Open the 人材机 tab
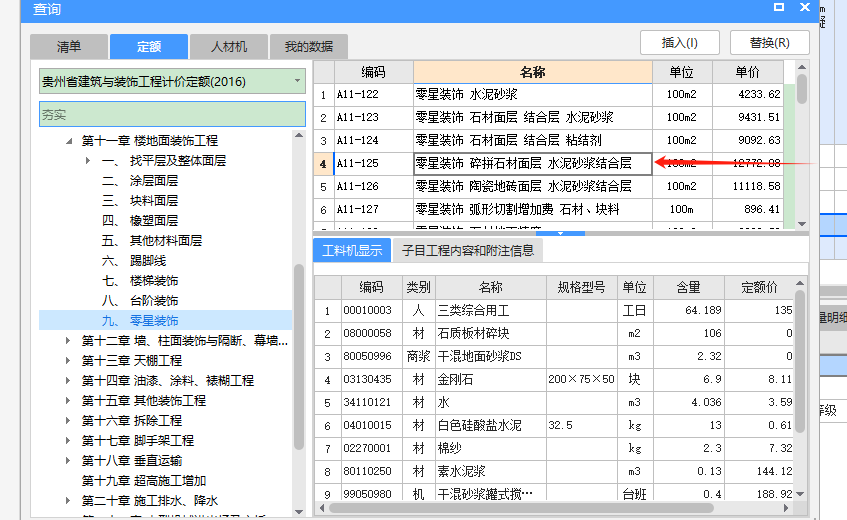 point(229,46)
